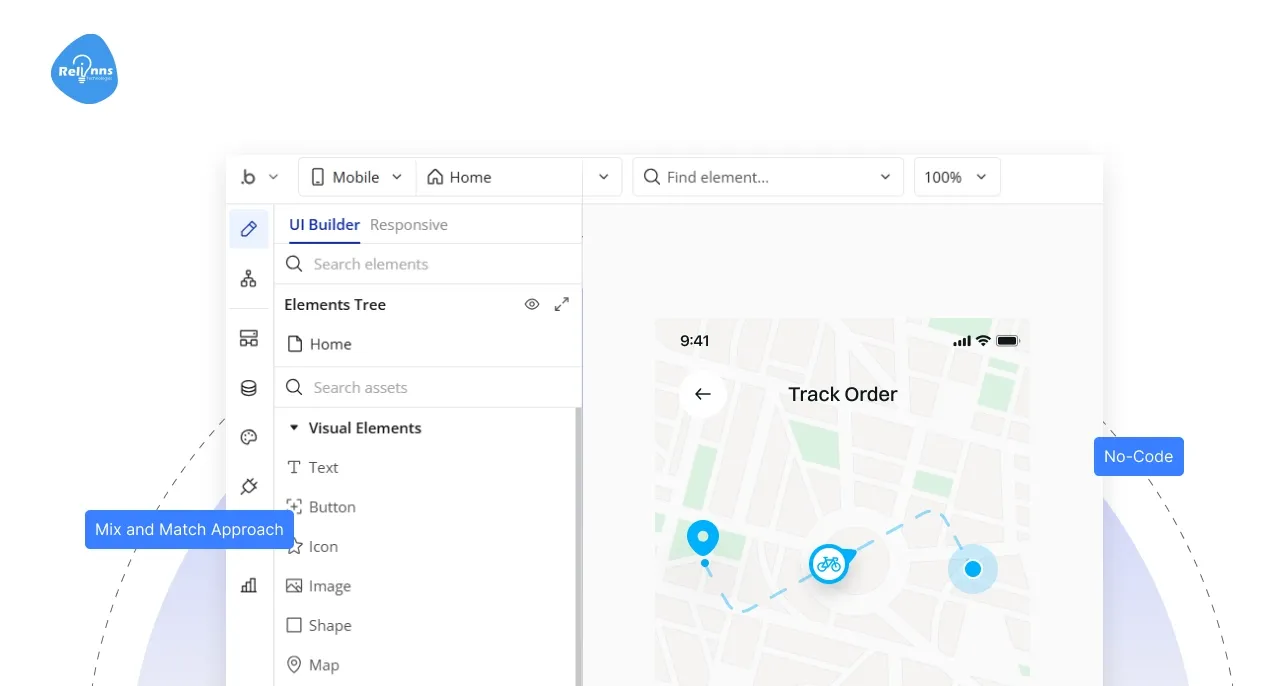This screenshot has height=686, width=1288.
Task: Pick the Text visual element
Action: click(x=314, y=467)
